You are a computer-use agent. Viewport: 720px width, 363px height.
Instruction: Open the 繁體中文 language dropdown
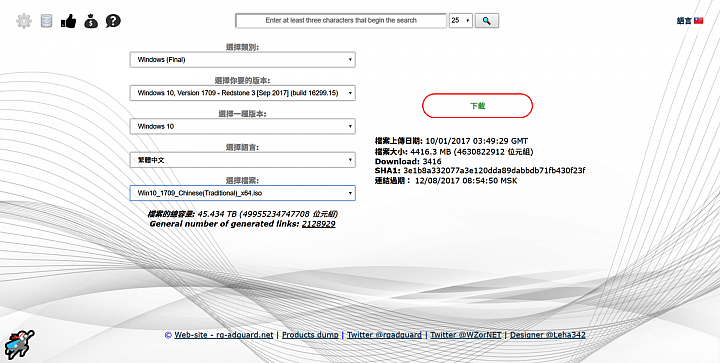point(242,160)
